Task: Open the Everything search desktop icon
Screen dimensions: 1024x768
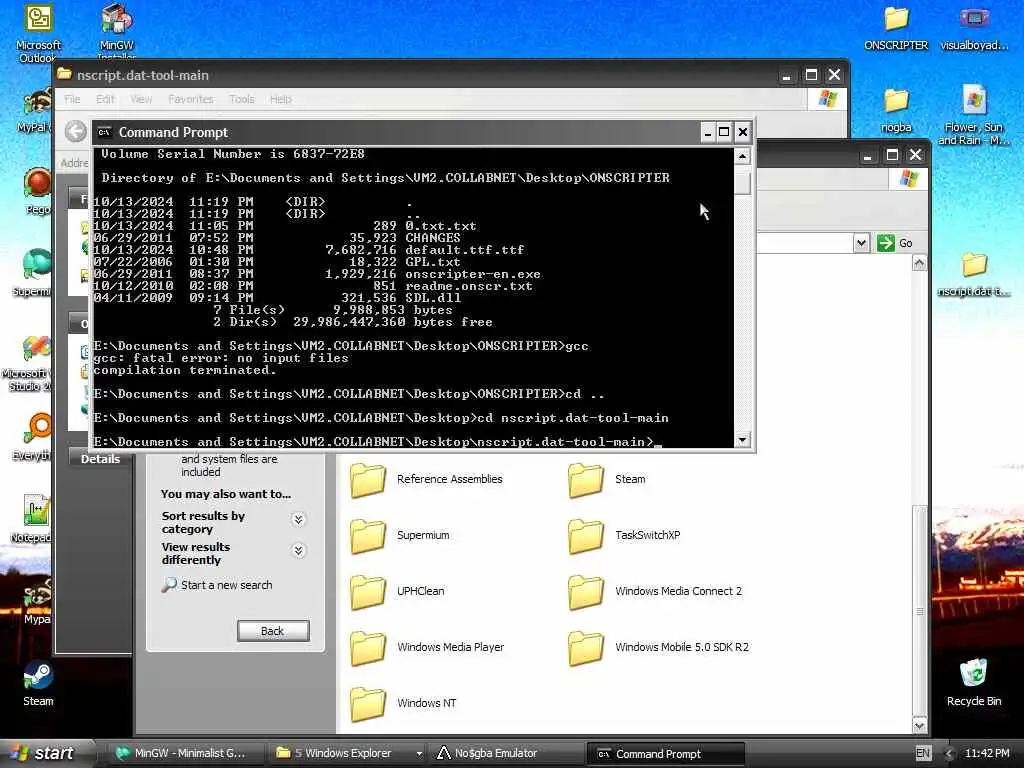Action: [x=33, y=436]
